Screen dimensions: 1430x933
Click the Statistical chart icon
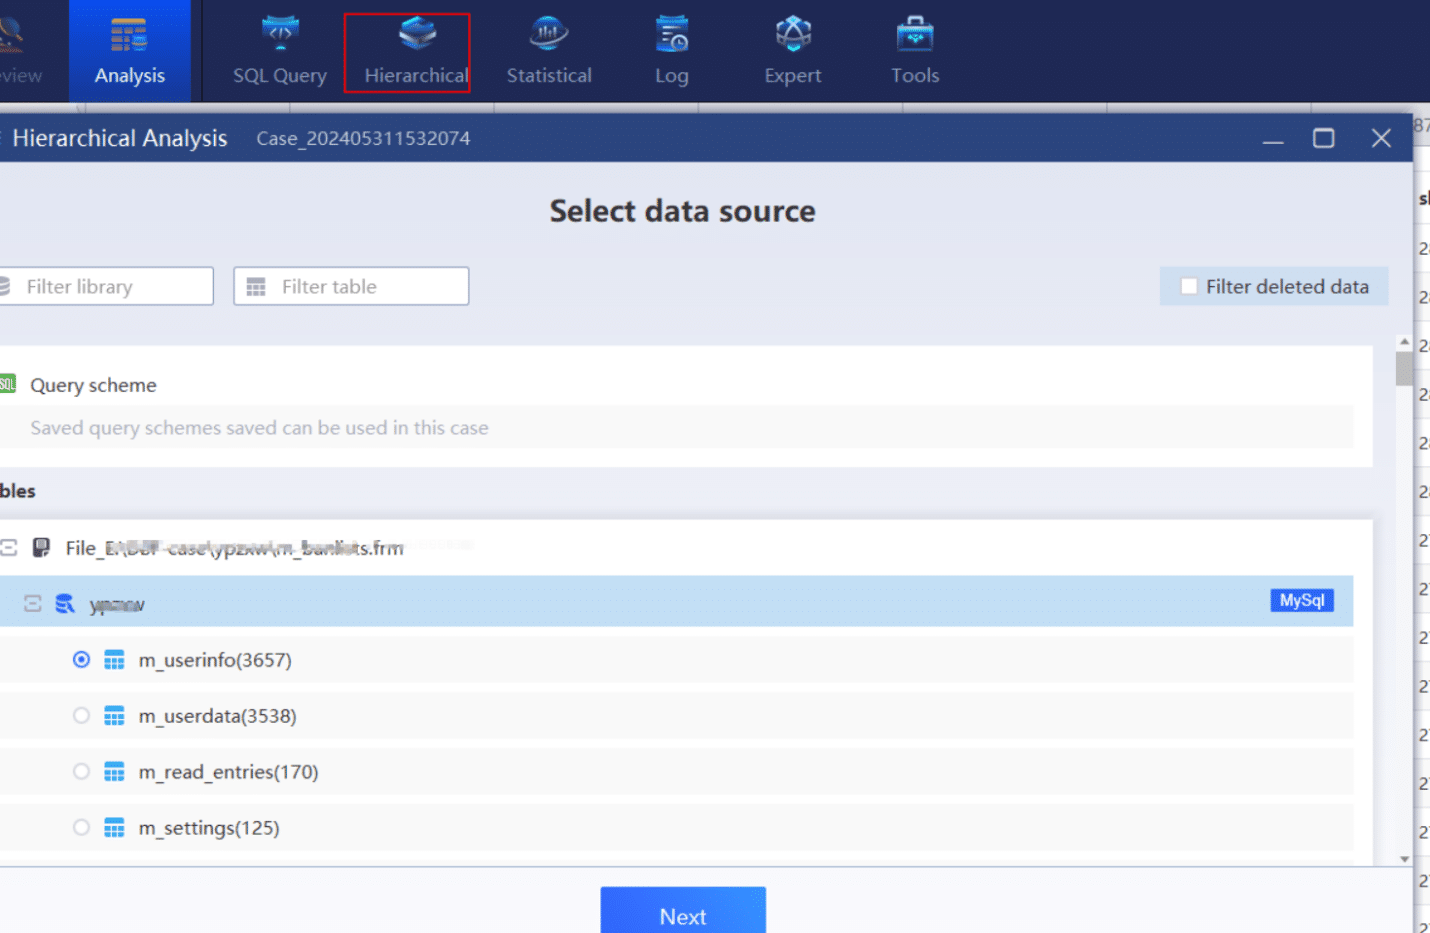548,33
